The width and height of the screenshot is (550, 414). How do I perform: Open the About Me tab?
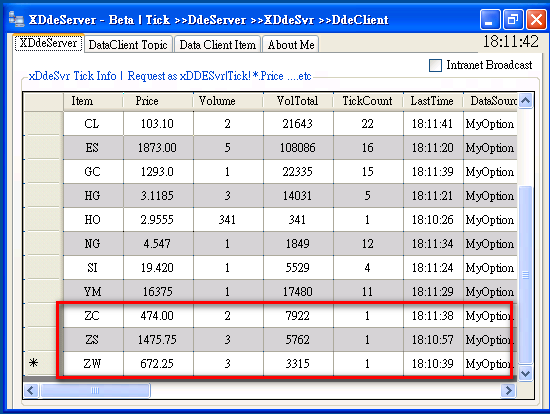291,45
